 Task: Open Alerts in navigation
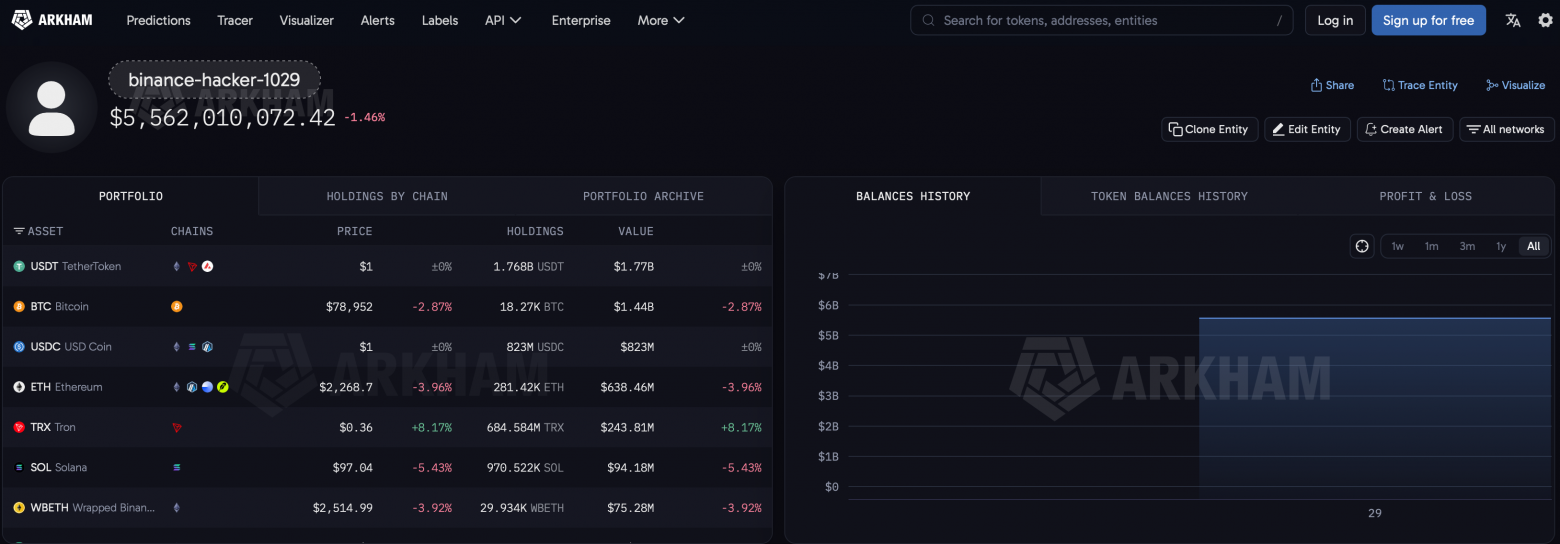[x=378, y=20]
